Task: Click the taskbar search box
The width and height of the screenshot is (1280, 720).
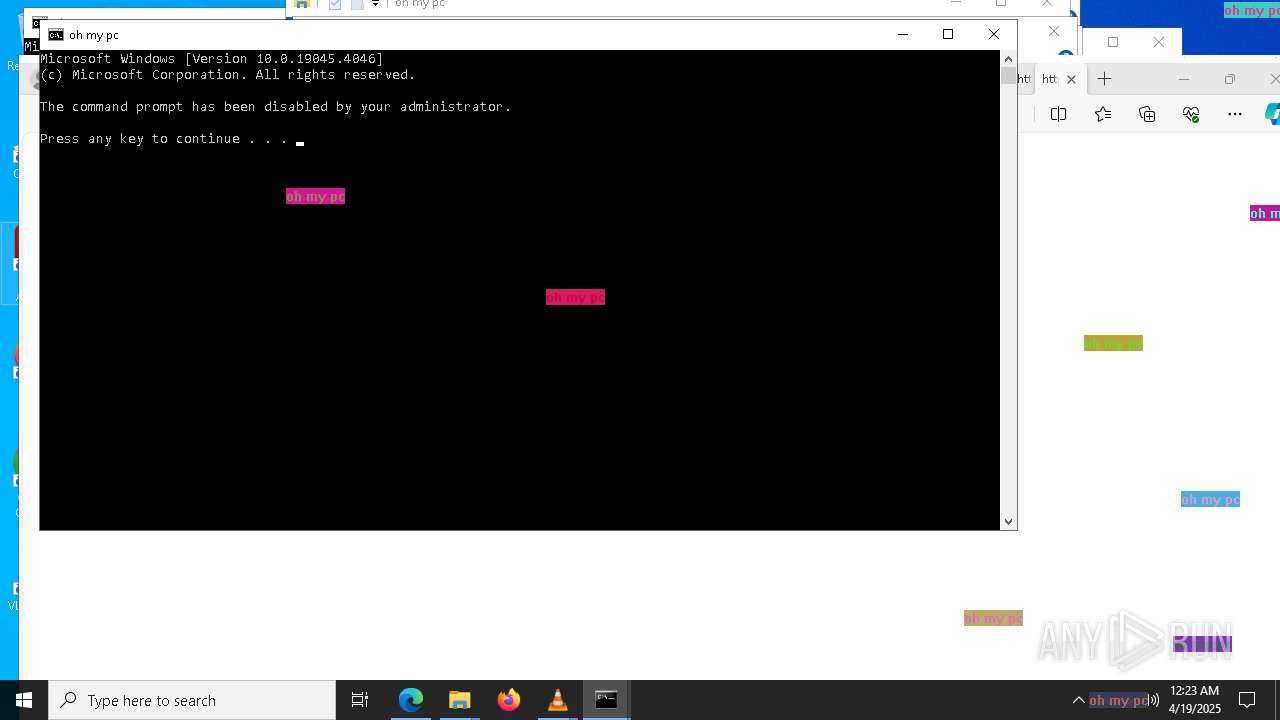Action: click(x=192, y=700)
